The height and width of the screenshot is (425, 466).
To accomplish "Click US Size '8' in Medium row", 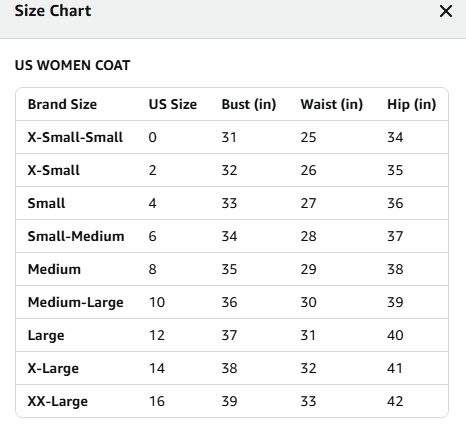I will [x=152, y=269].
